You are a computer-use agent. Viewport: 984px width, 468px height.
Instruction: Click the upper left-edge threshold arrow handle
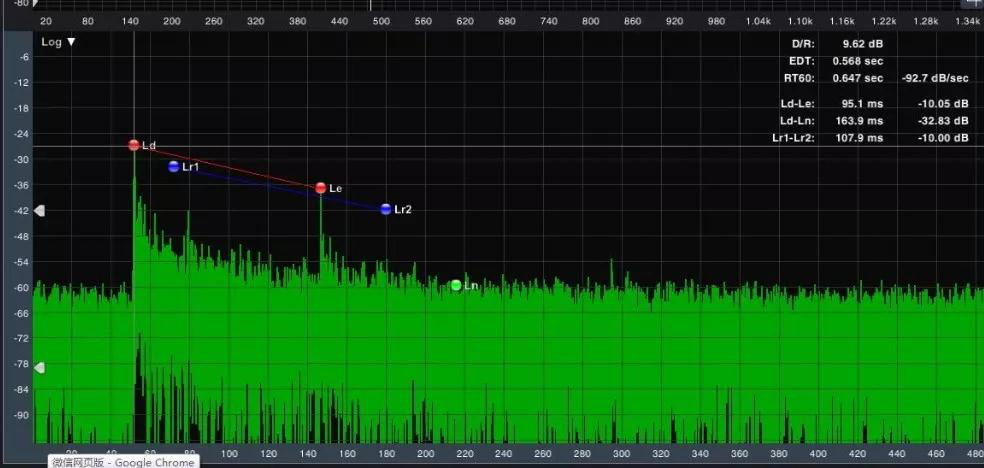[x=40, y=211]
